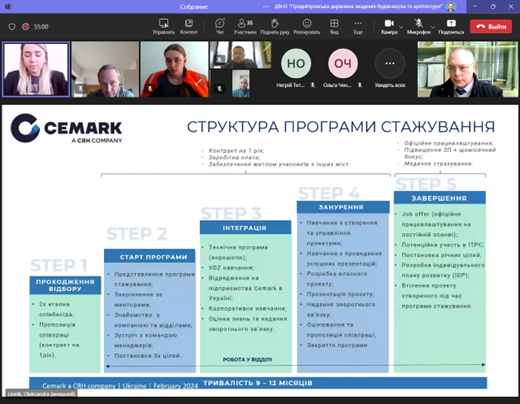This screenshot has width=520, height=404.
Task: Toggle the microphone mute
Action: click(419, 26)
